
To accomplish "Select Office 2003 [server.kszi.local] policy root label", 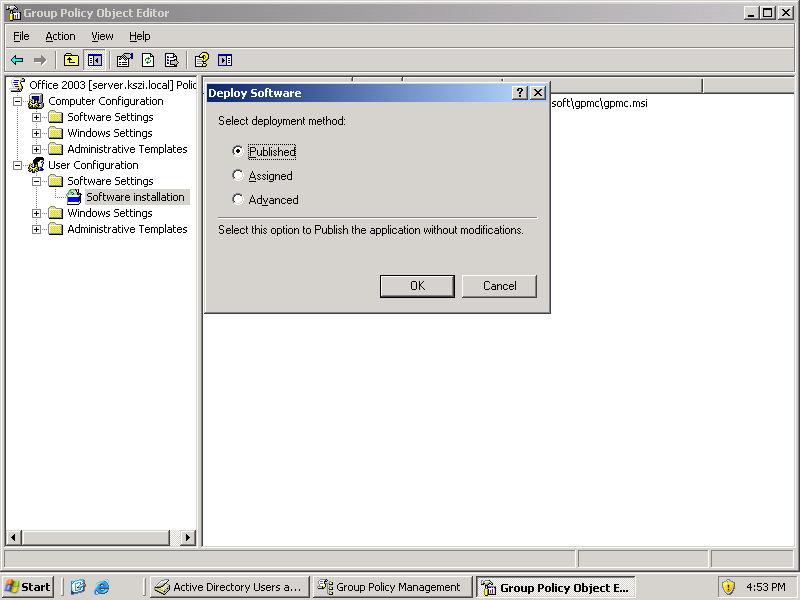I will 112,85.
